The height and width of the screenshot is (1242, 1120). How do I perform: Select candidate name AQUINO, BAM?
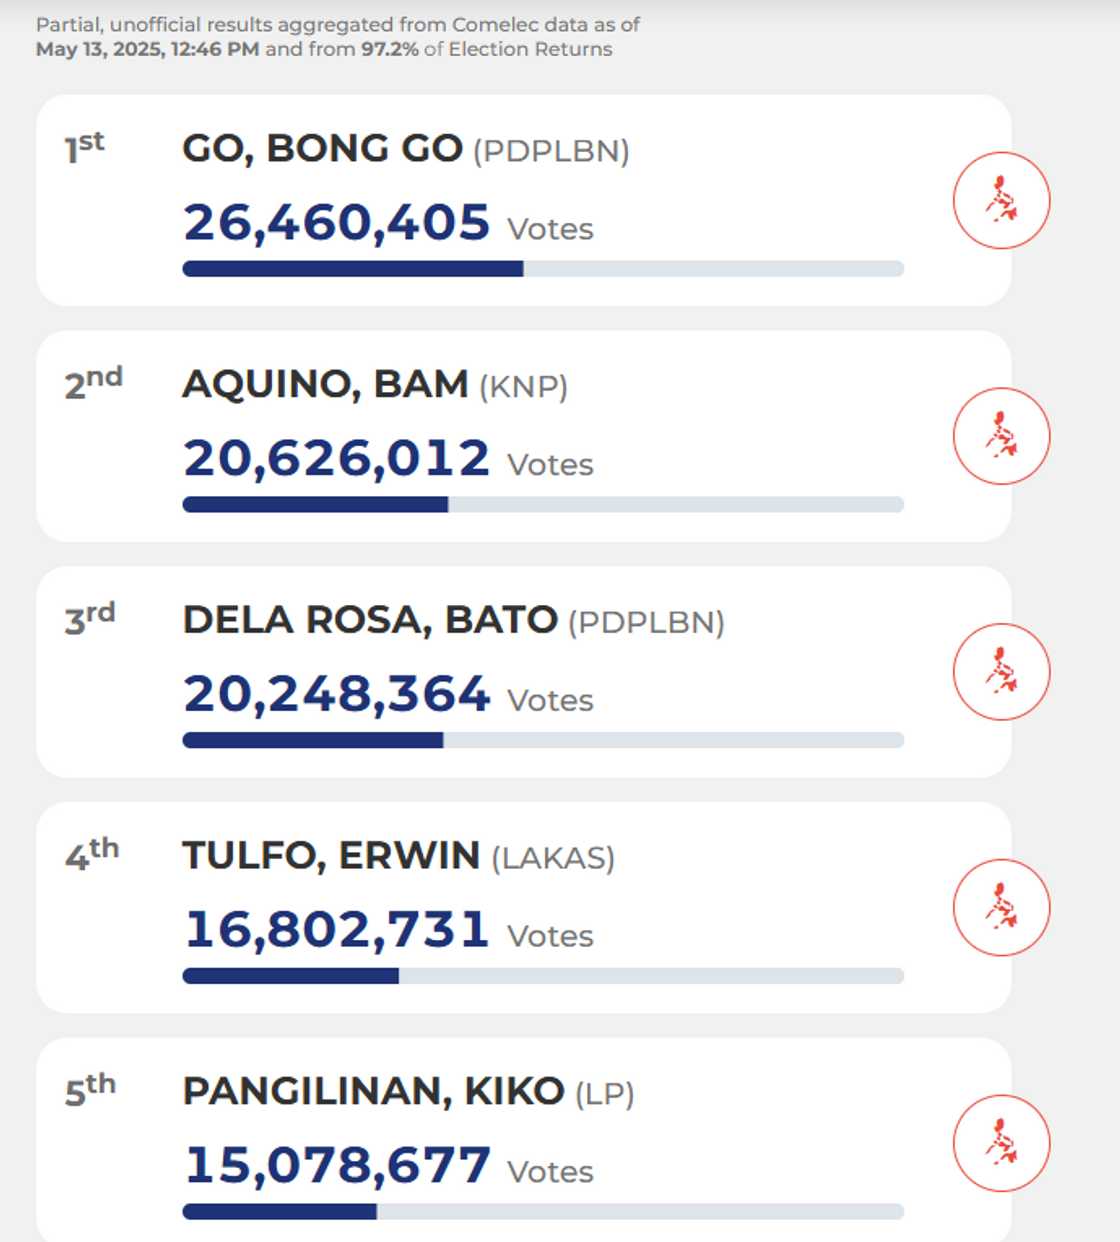point(325,384)
